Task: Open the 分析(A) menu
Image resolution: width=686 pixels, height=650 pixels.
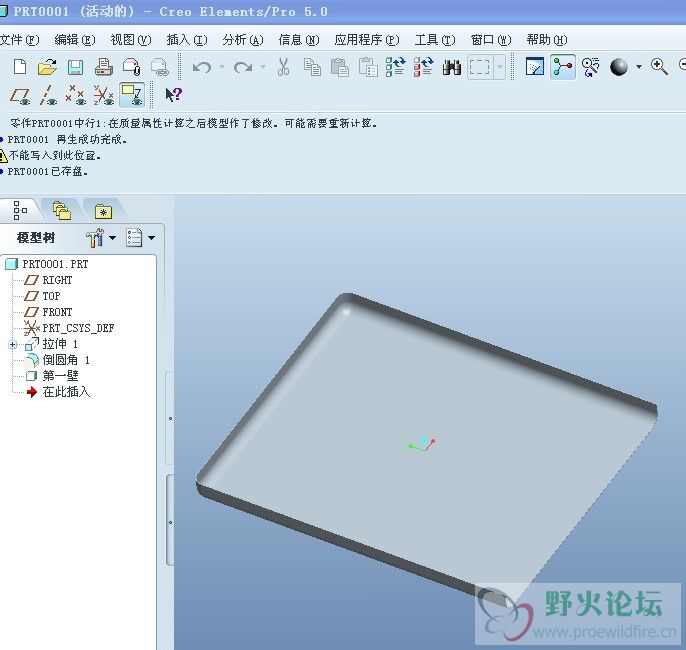Action: [x=243, y=40]
